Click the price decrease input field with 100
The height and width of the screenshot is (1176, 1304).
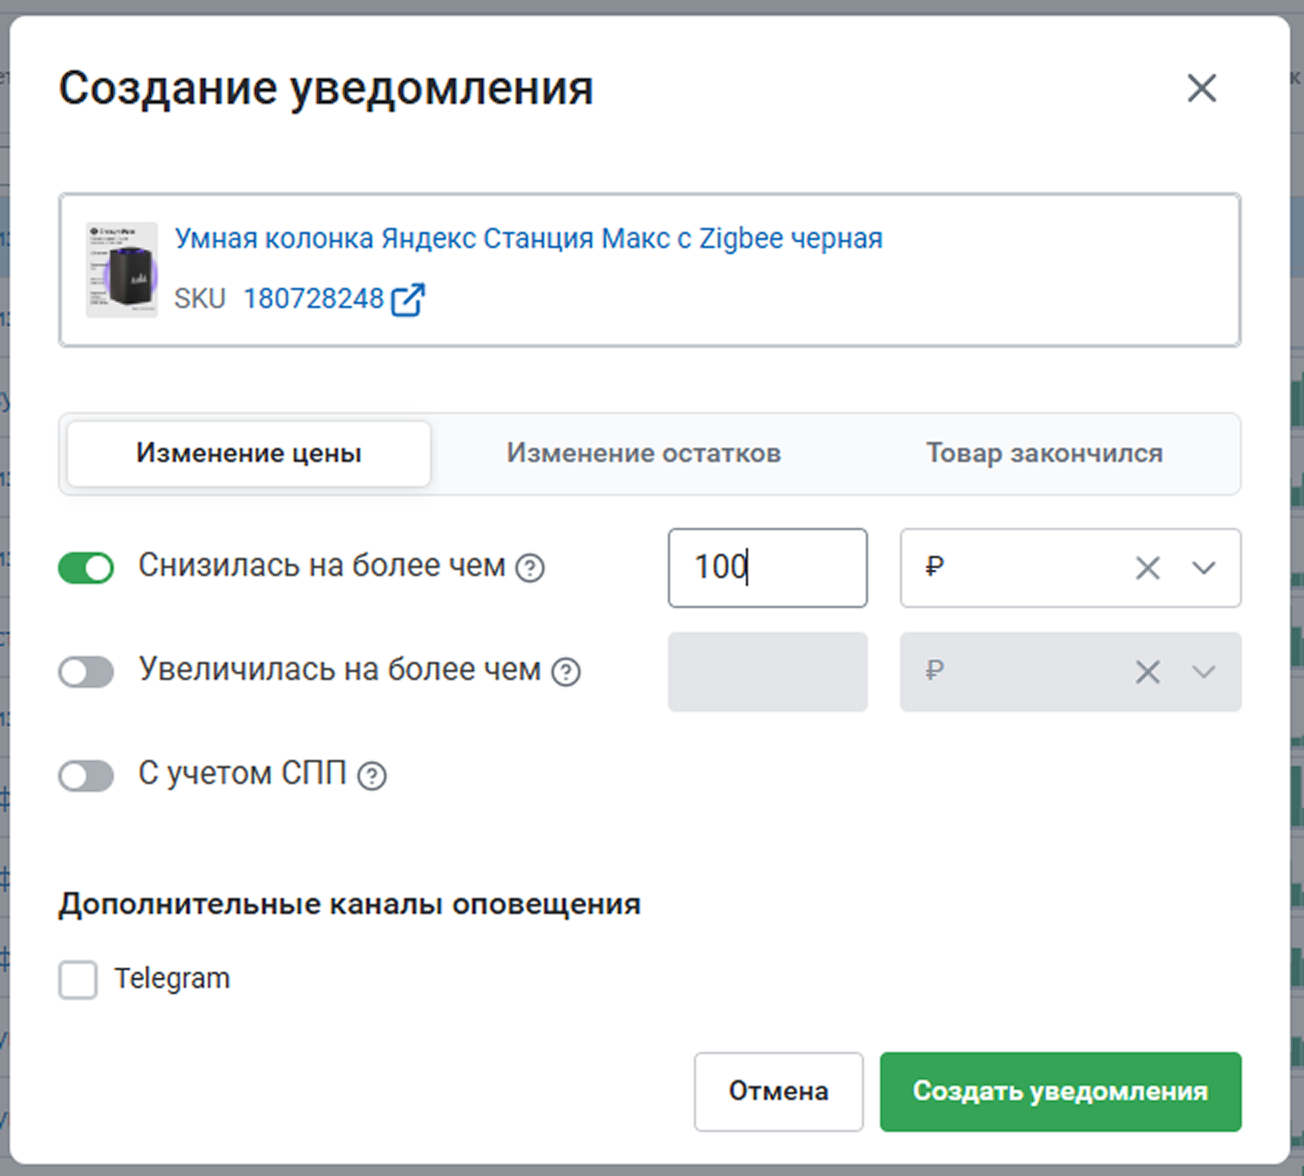coord(767,568)
